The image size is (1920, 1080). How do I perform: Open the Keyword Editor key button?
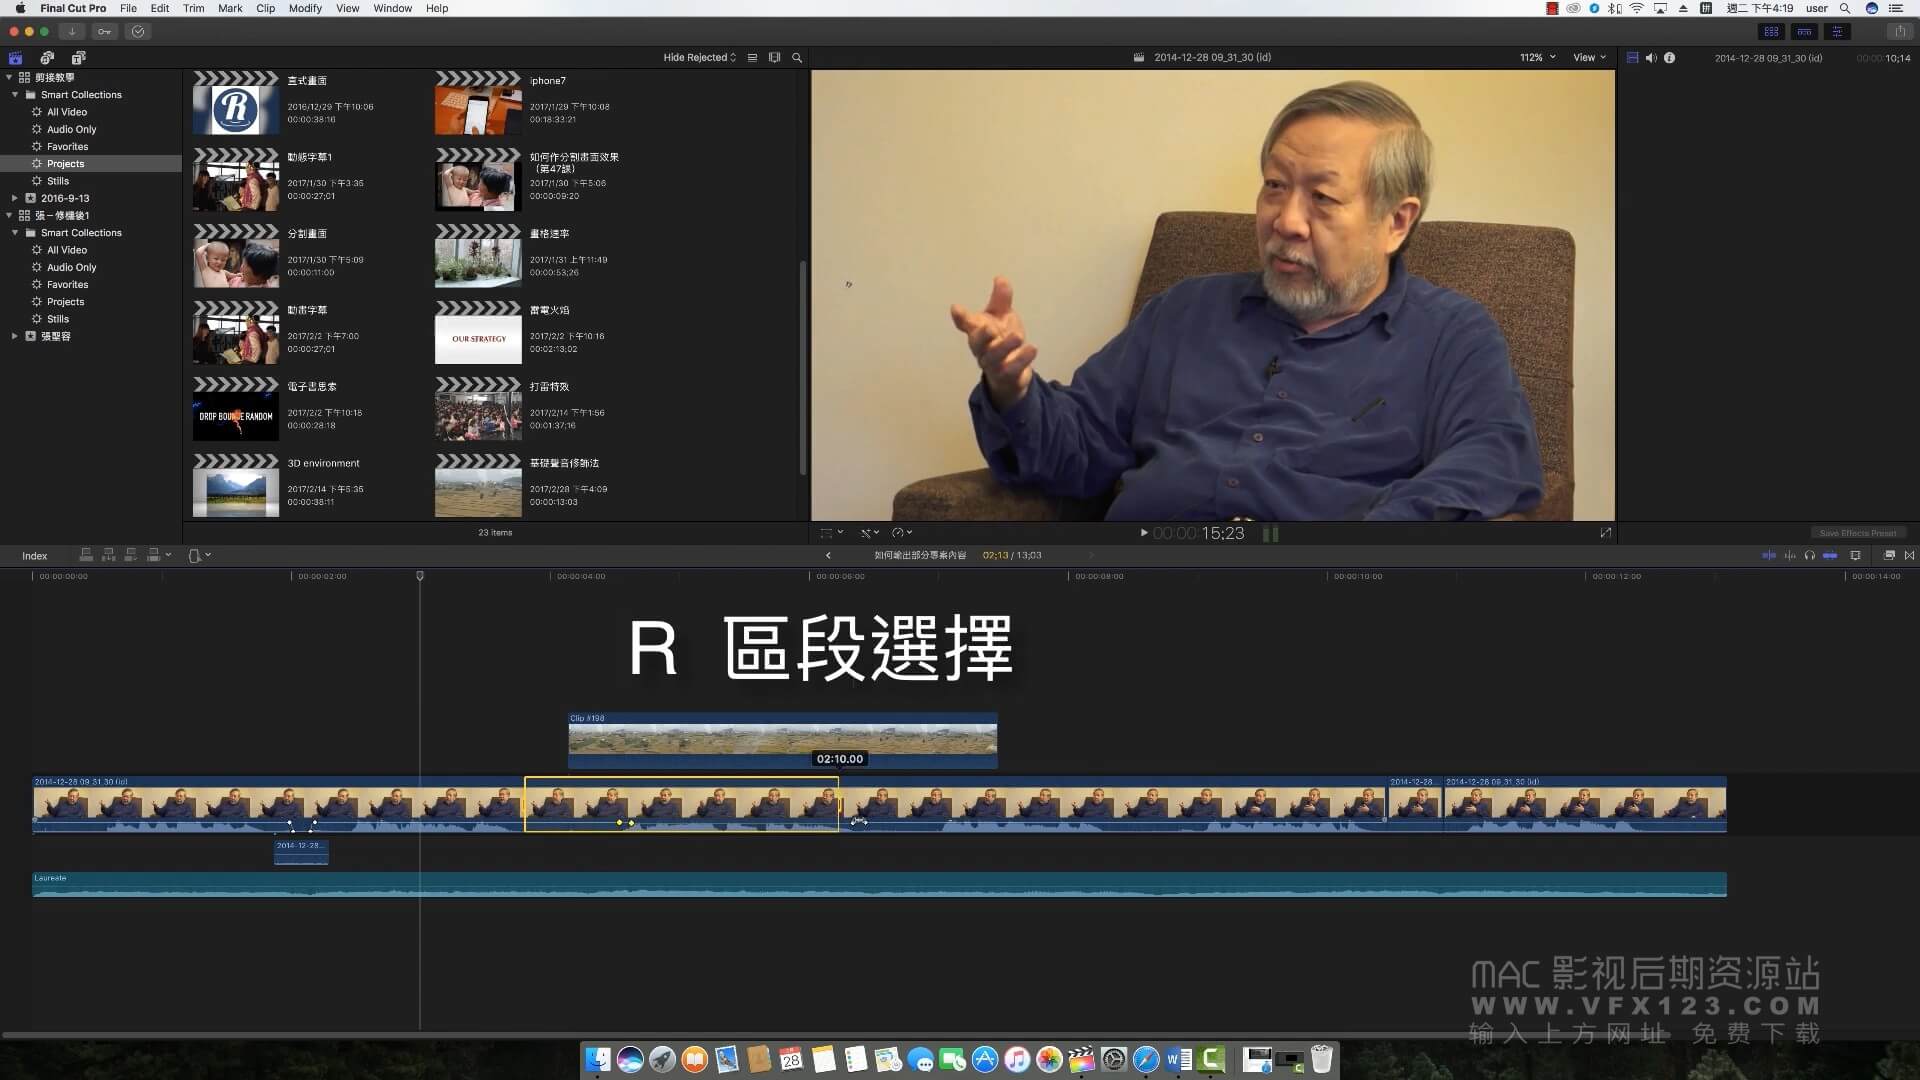(x=105, y=31)
